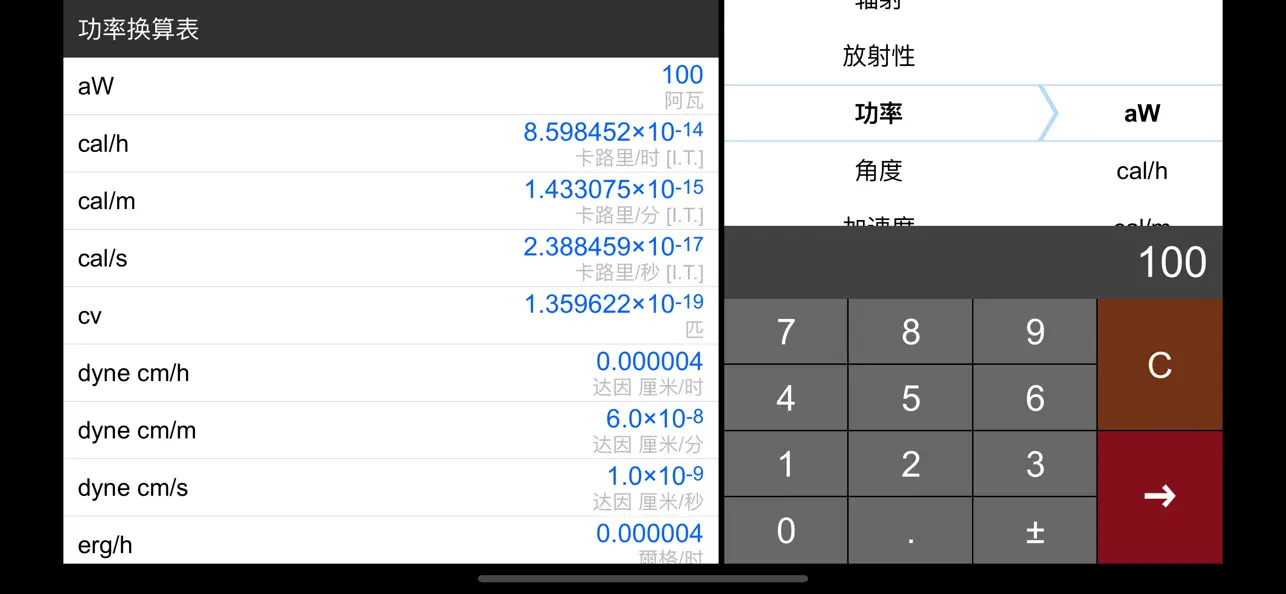Tap the red arrow convert key
The height and width of the screenshot is (594, 1286).
pos(1159,497)
